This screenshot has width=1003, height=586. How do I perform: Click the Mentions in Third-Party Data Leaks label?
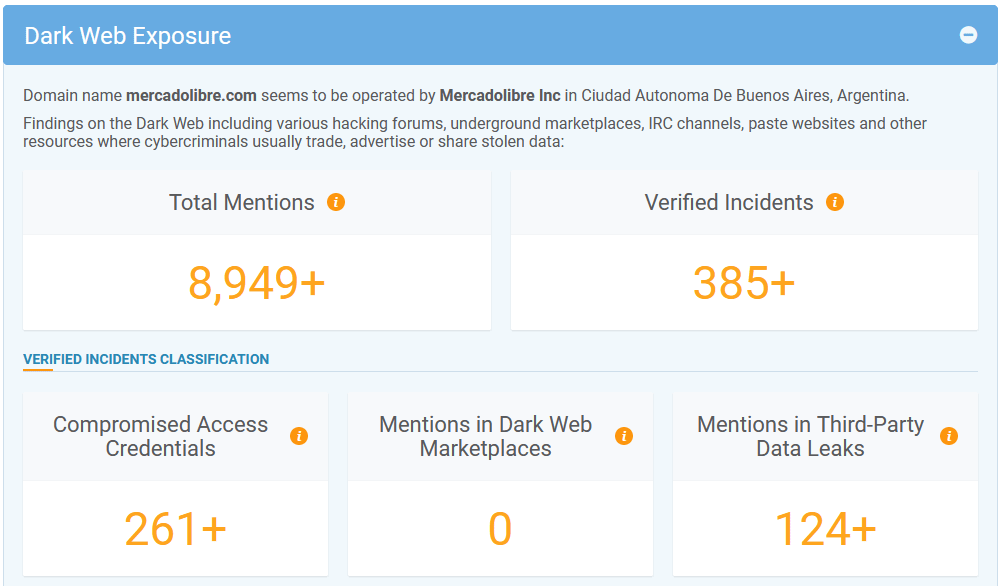click(x=810, y=436)
